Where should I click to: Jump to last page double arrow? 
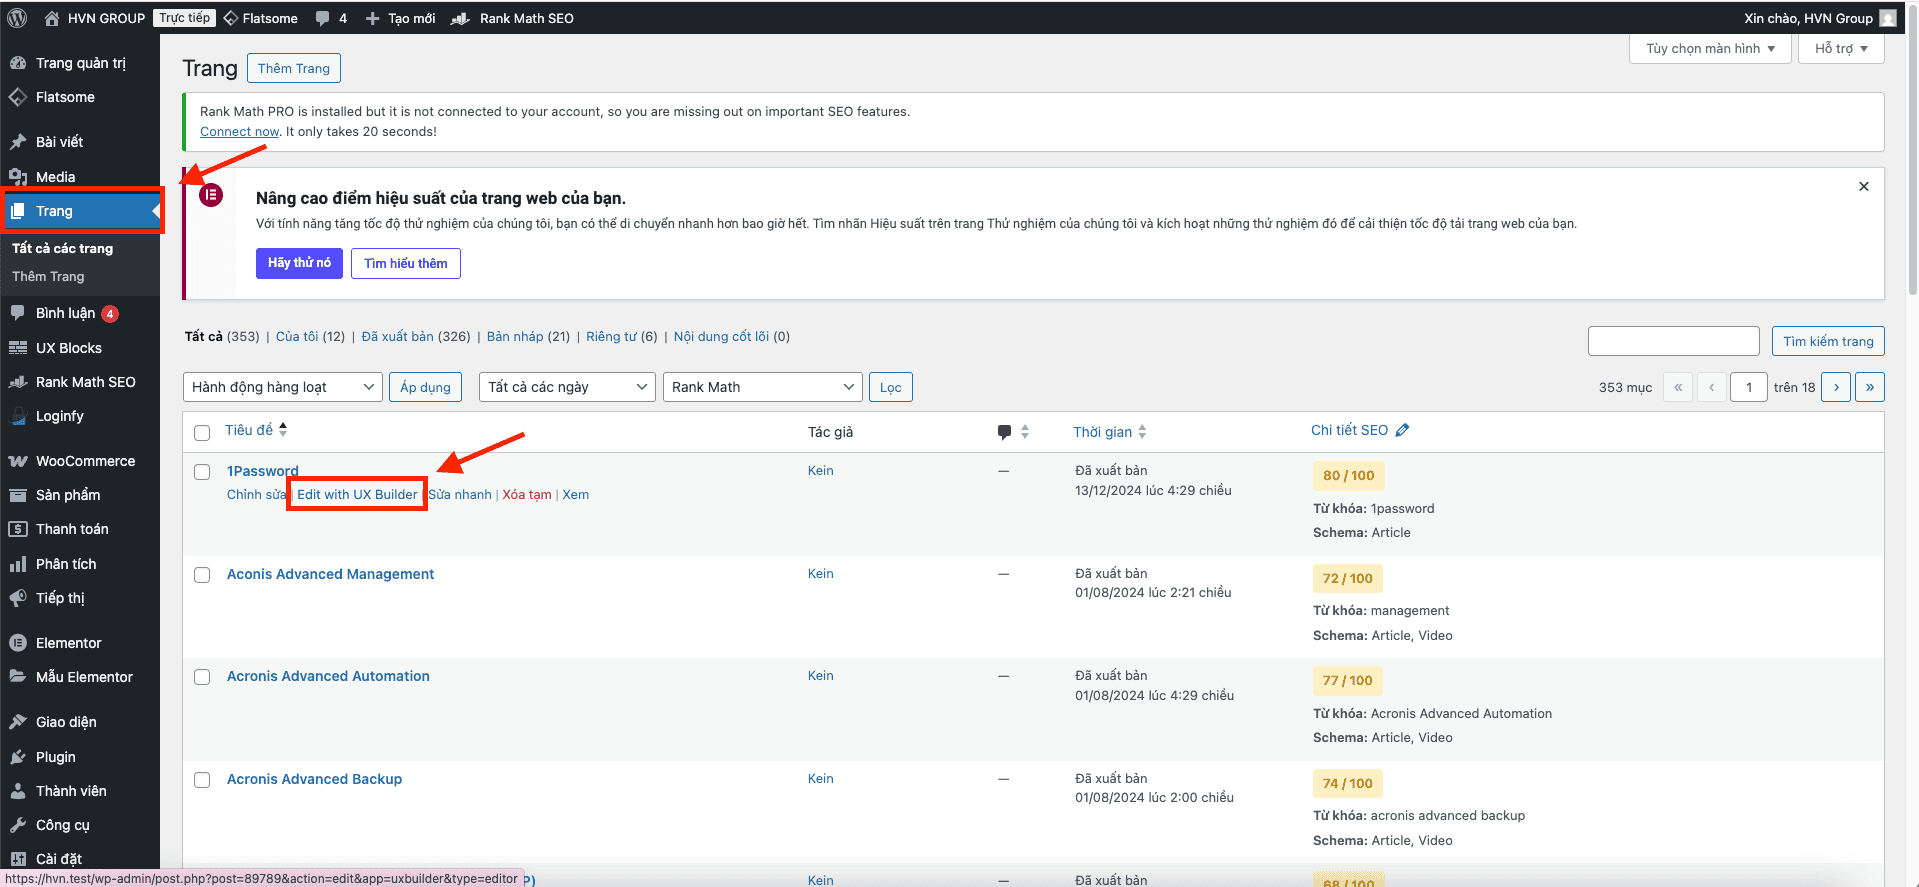(1870, 387)
